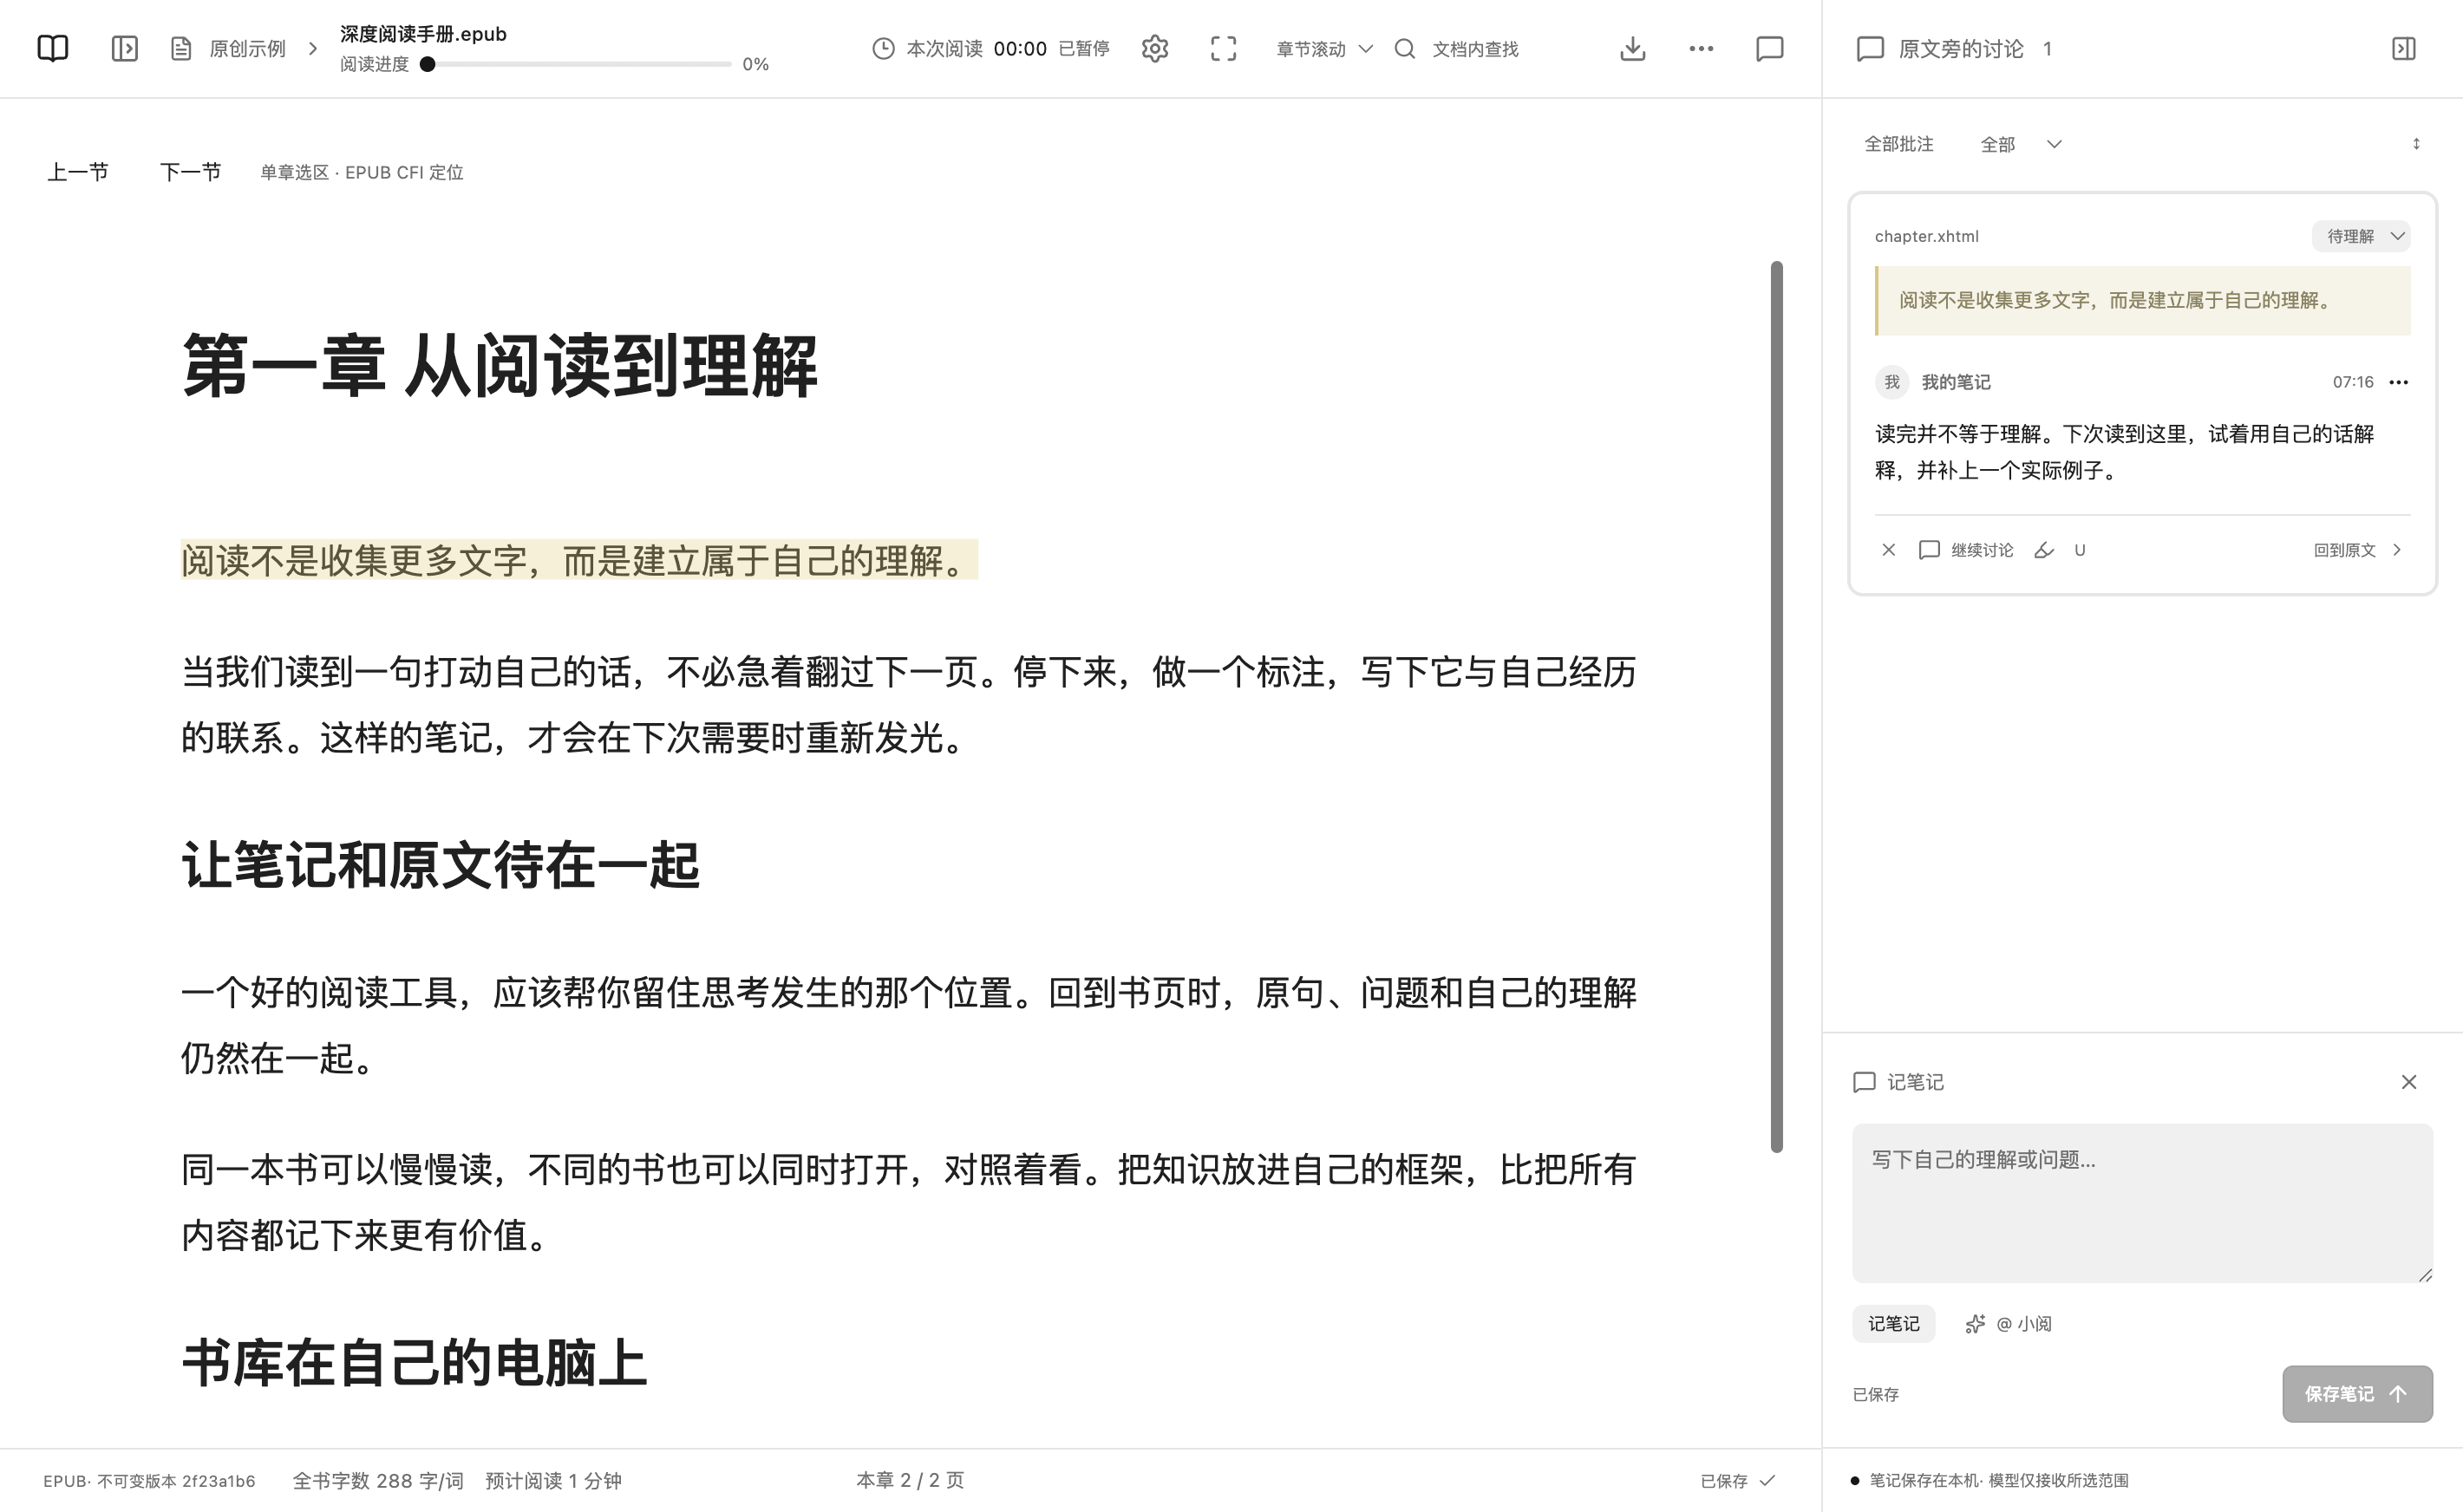Open 章节滚动 scroll mode dropdown

coord(1324,48)
